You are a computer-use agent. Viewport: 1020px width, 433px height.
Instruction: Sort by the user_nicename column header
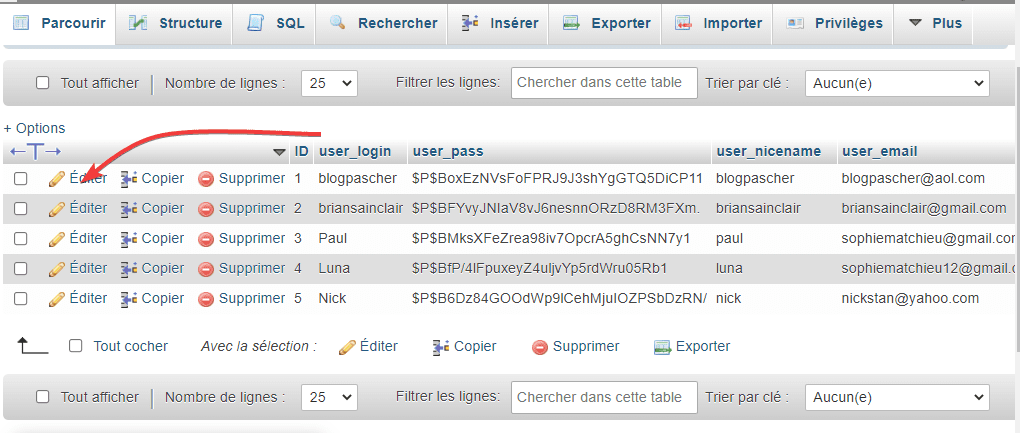[x=768, y=151]
